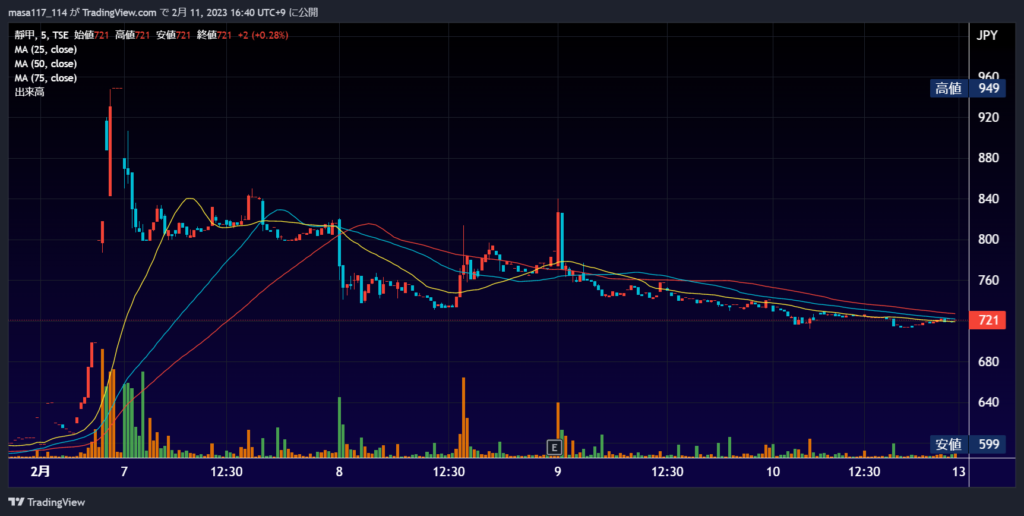Click the 640 price scale label
This screenshot has height=516, width=1024.
[988, 402]
